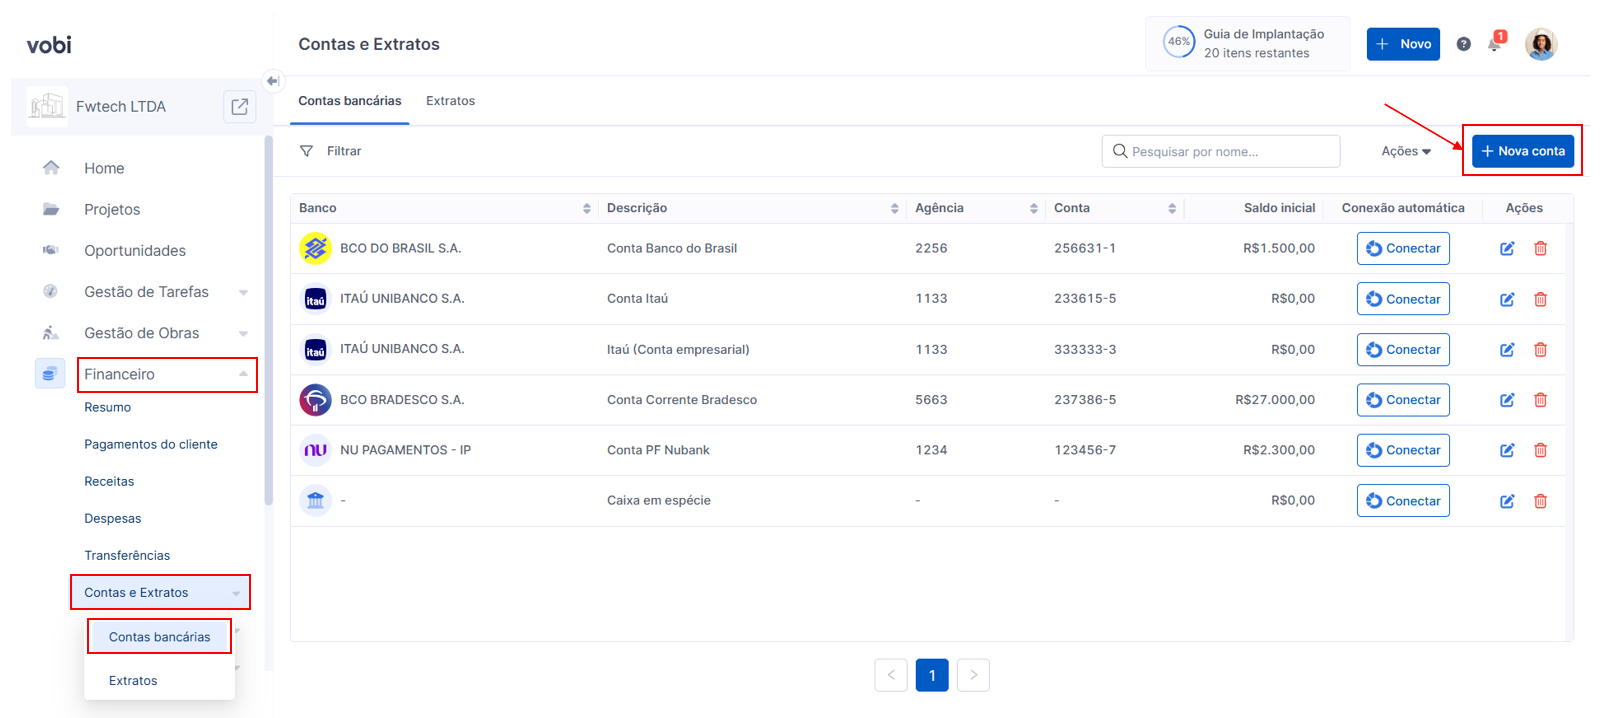Sort by Banco column
Viewport: 1600px width, 718px height.
pos(587,208)
